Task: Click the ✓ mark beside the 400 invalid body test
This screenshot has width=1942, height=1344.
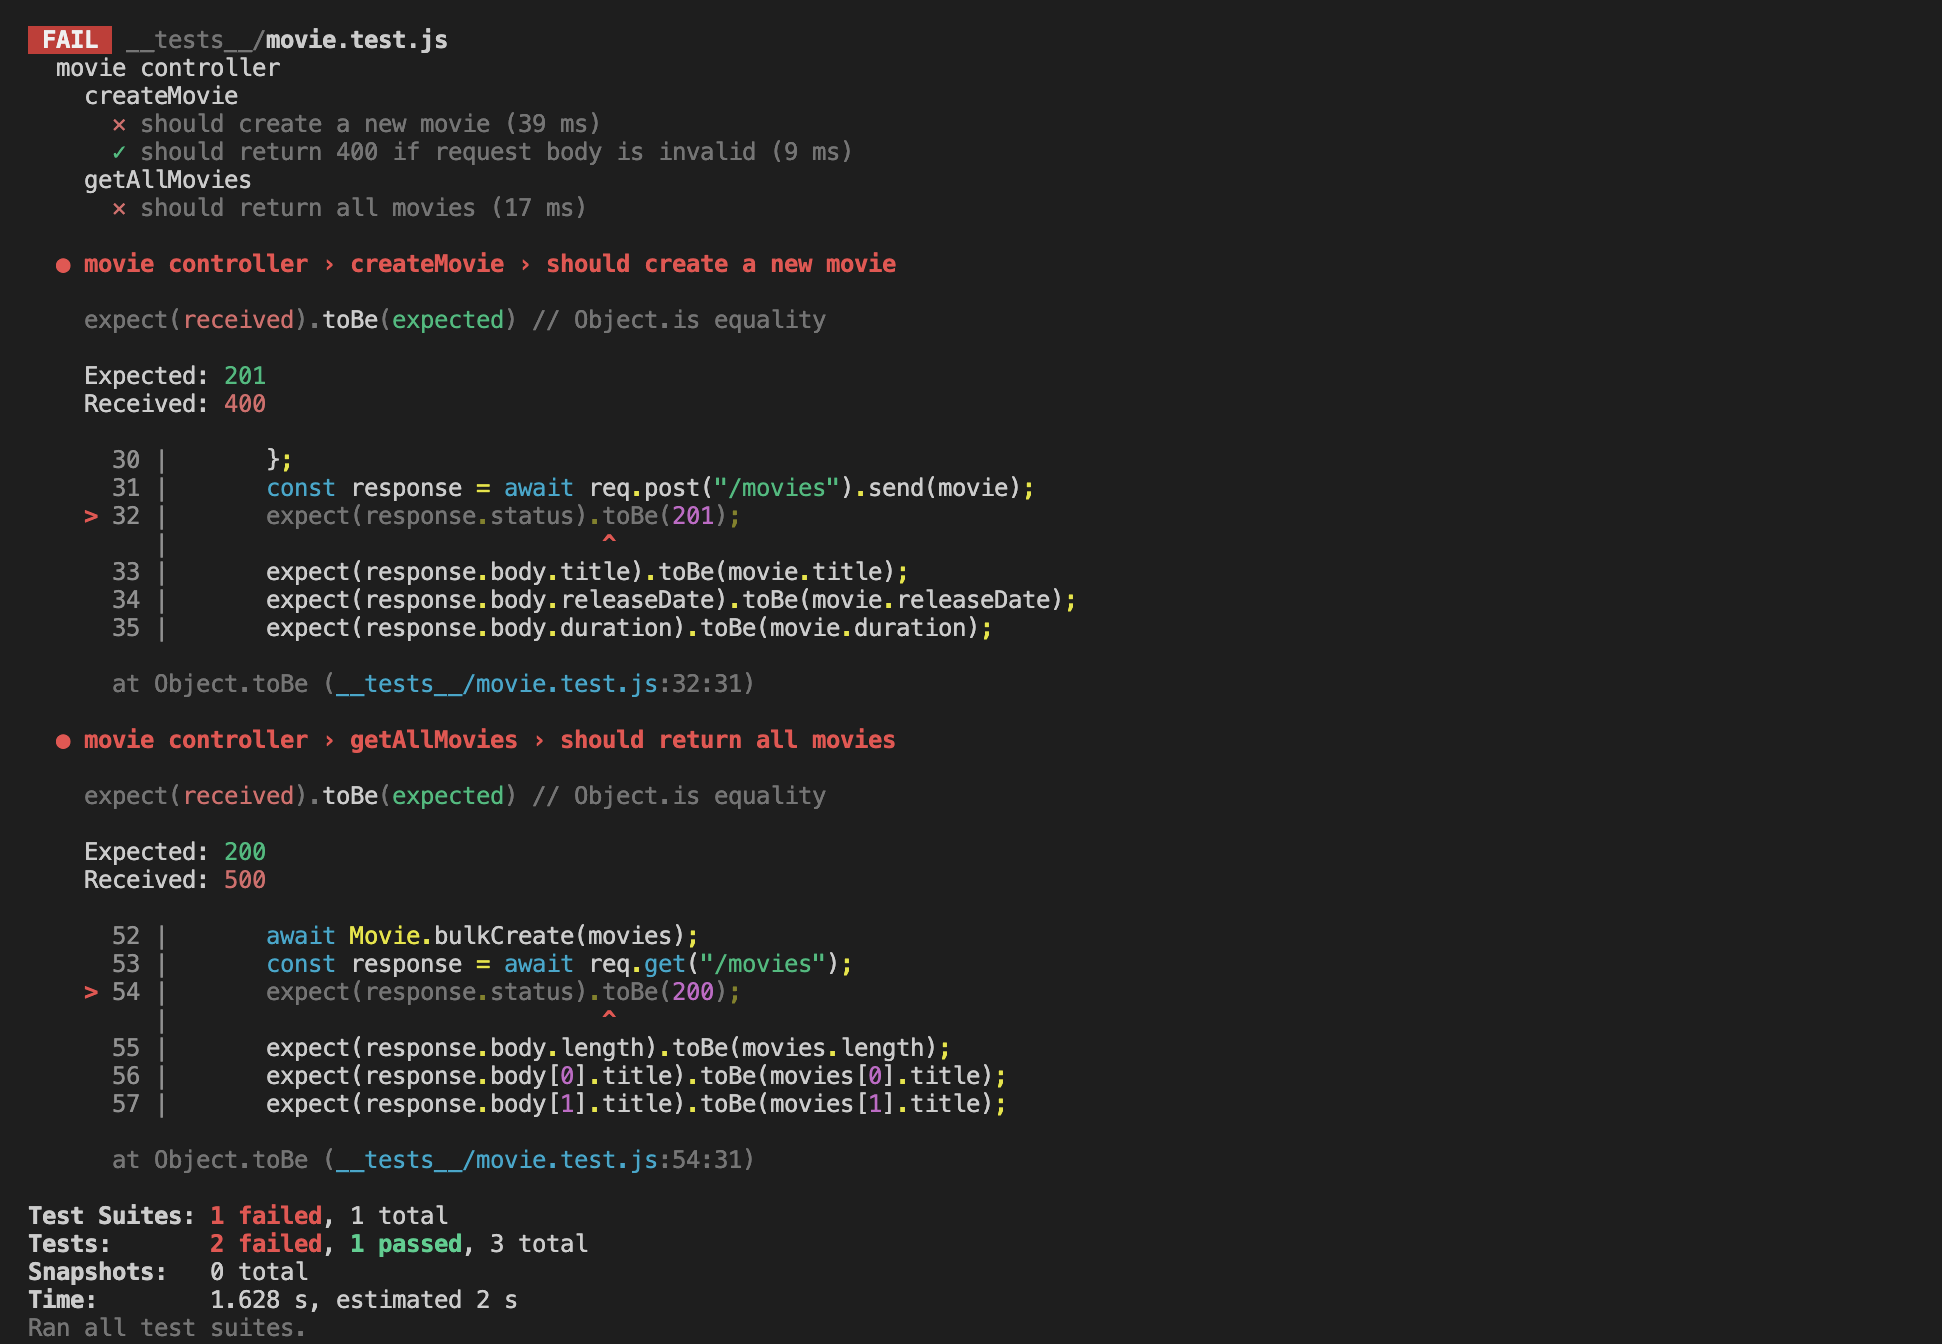Action: point(119,152)
